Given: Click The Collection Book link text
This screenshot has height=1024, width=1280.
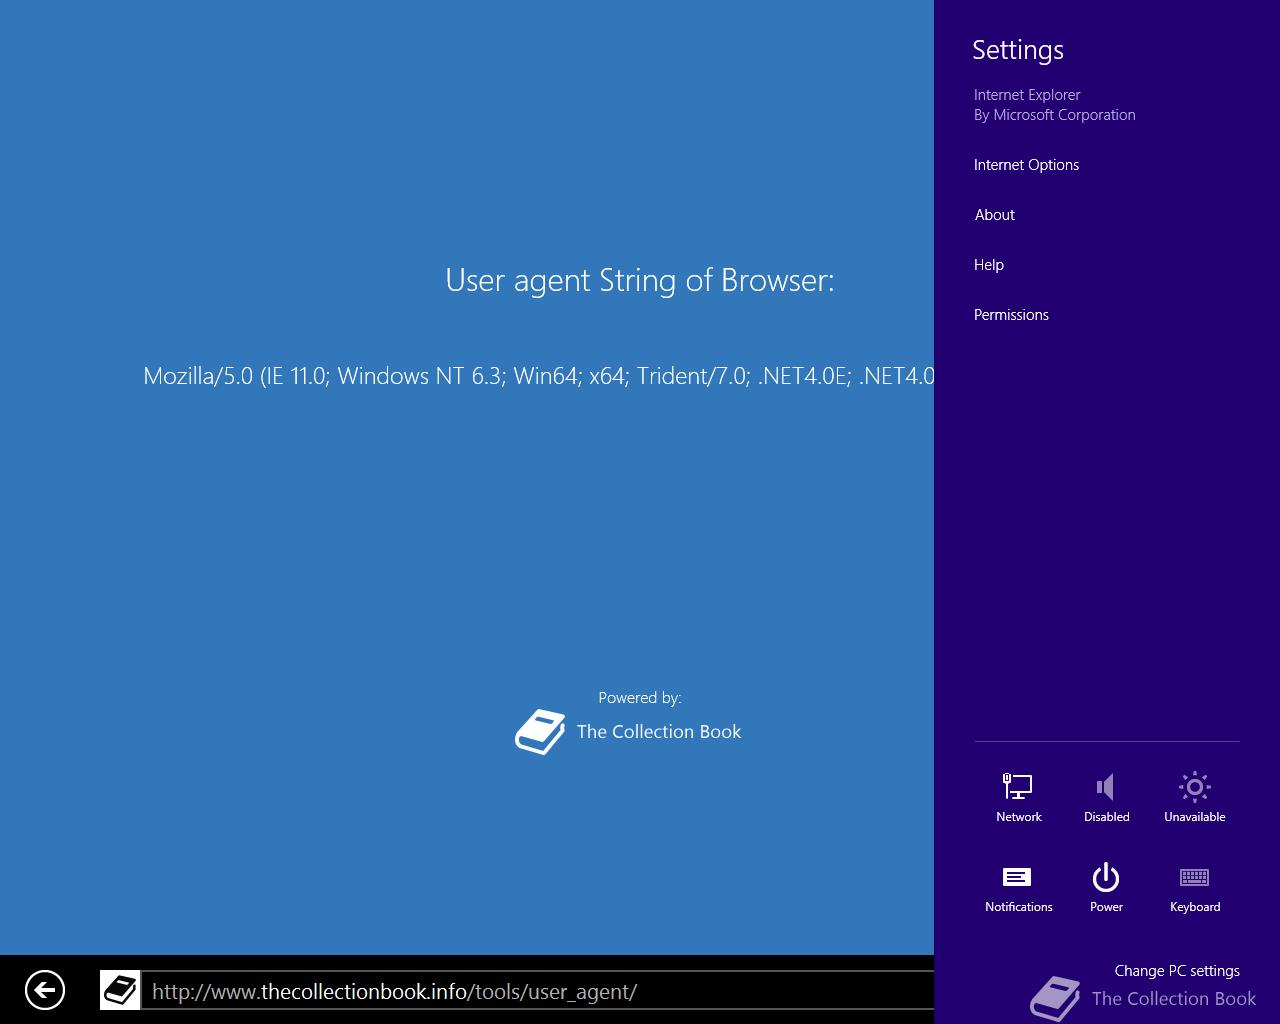Looking at the screenshot, I should point(659,732).
